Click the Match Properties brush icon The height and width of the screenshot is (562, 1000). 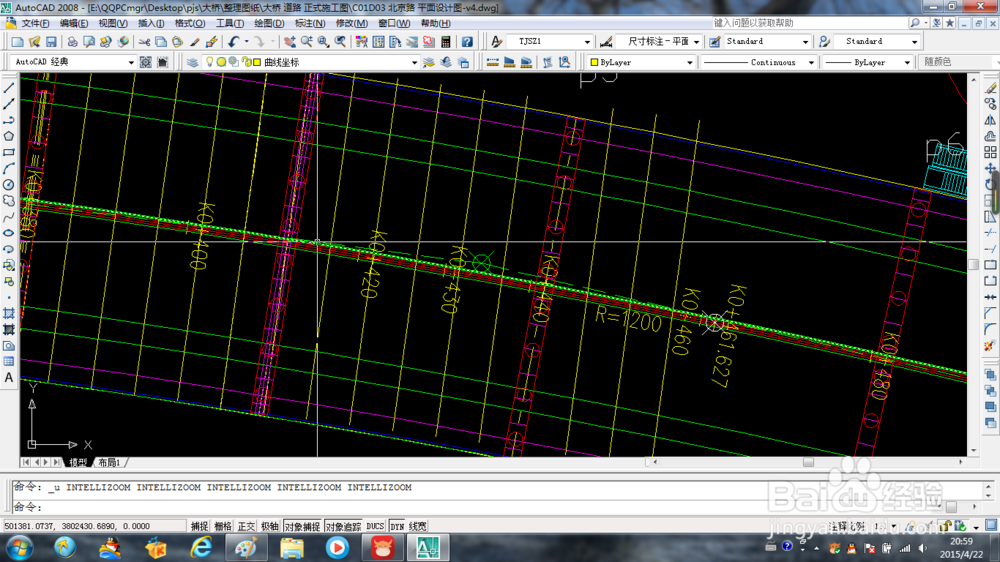tap(195, 41)
